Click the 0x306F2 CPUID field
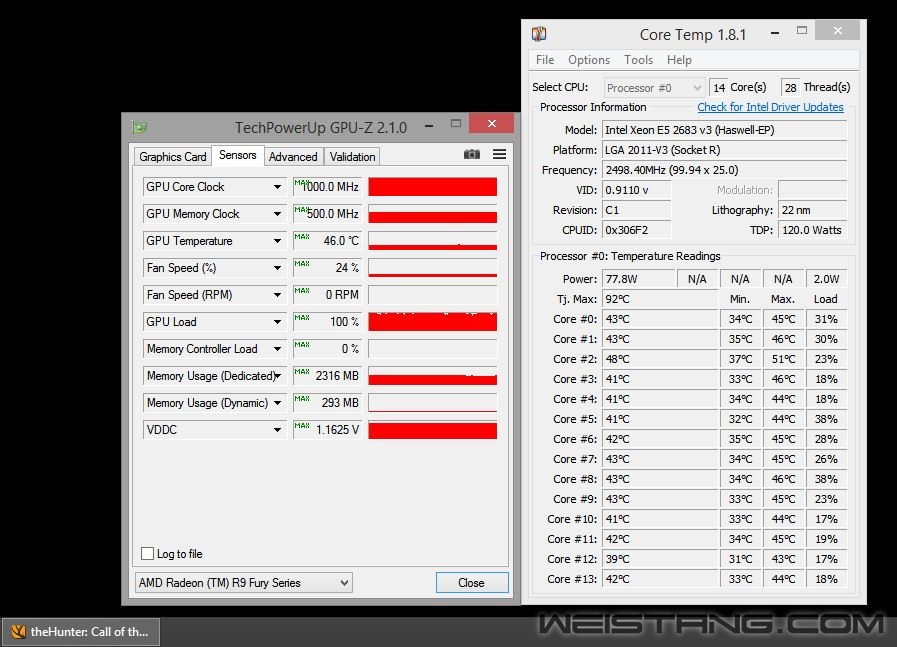Screen dimensions: 897x647 (637, 230)
